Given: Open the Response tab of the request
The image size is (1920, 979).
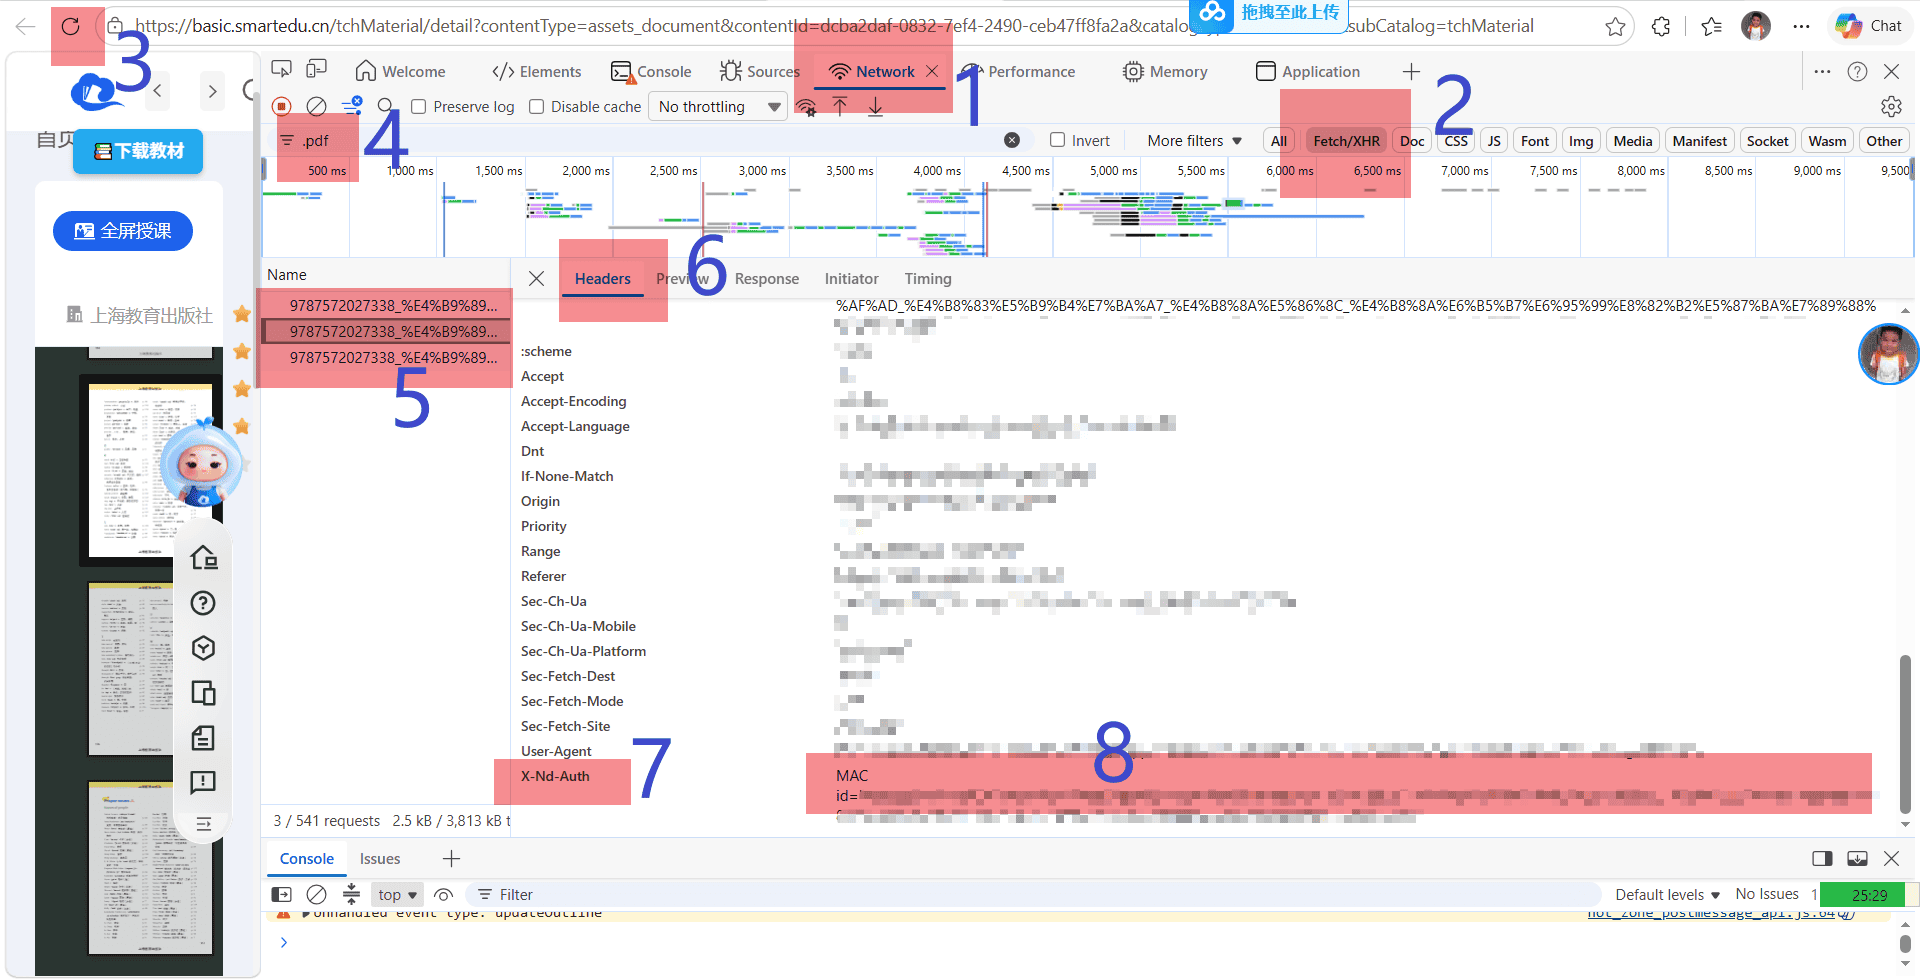Looking at the screenshot, I should 767,279.
